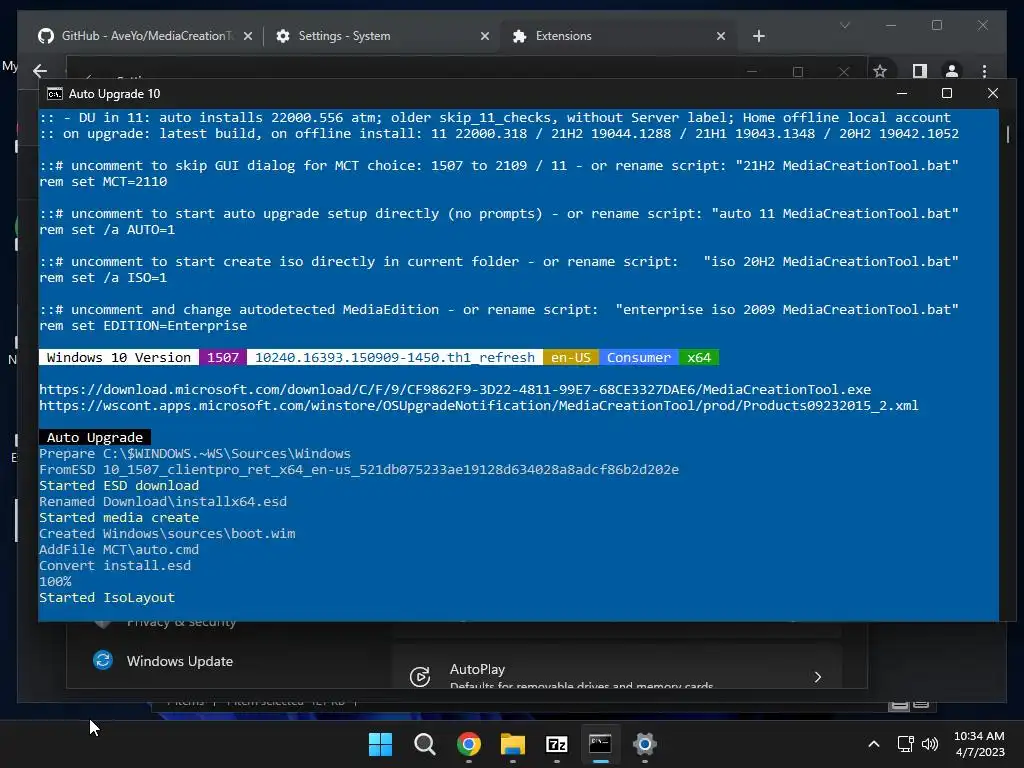Open volume speaker tray icon
This screenshot has width=1024, height=768.
click(930, 744)
